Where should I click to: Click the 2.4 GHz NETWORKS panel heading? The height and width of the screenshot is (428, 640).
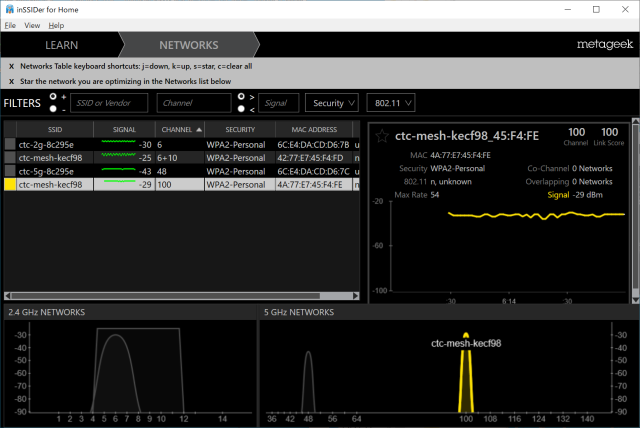click(x=47, y=312)
